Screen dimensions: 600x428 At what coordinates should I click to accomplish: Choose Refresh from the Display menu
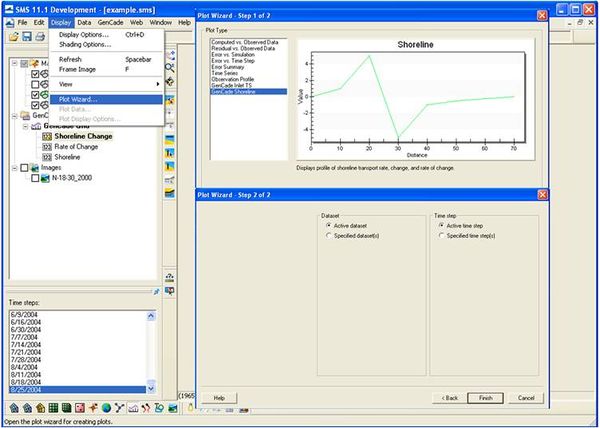click(x=107, y=60)
